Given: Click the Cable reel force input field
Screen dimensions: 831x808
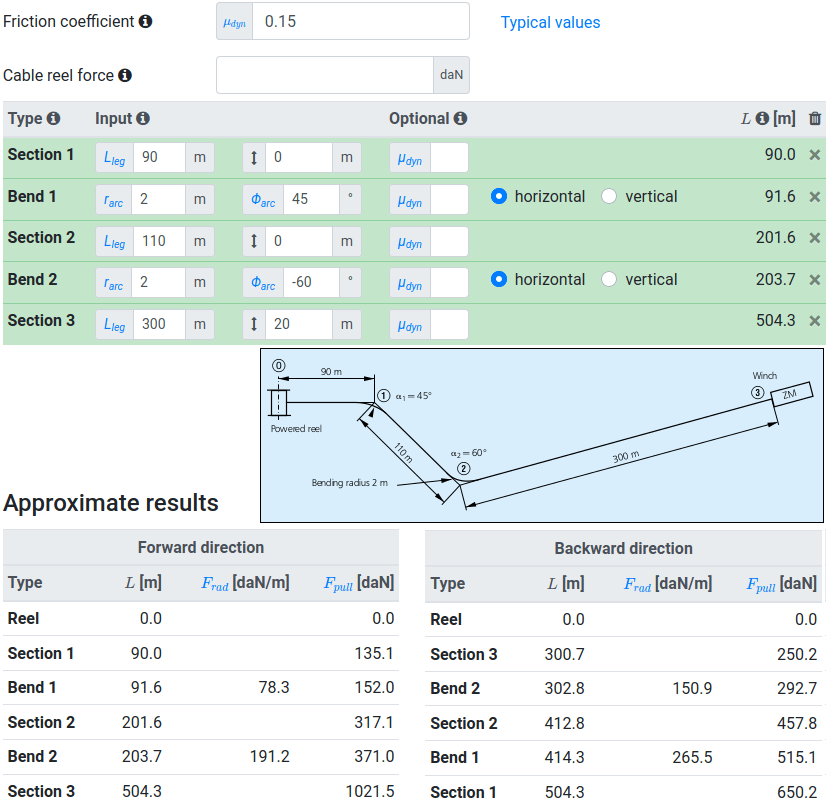Looking at the screenshot, I should [x=324, y=75].
